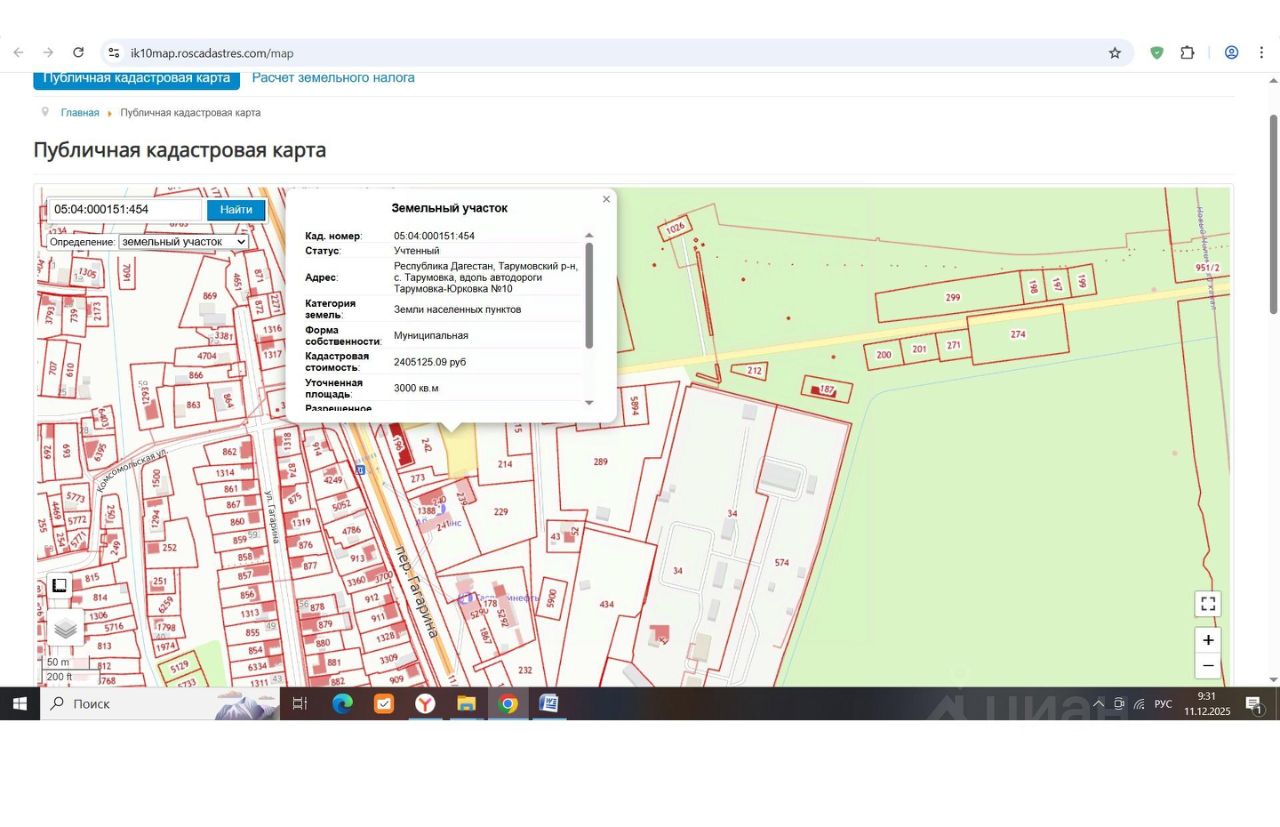This screenshot has height=827, width=1280.
Task: Zoom out of the map with minus
Action: coord(1208,666)
